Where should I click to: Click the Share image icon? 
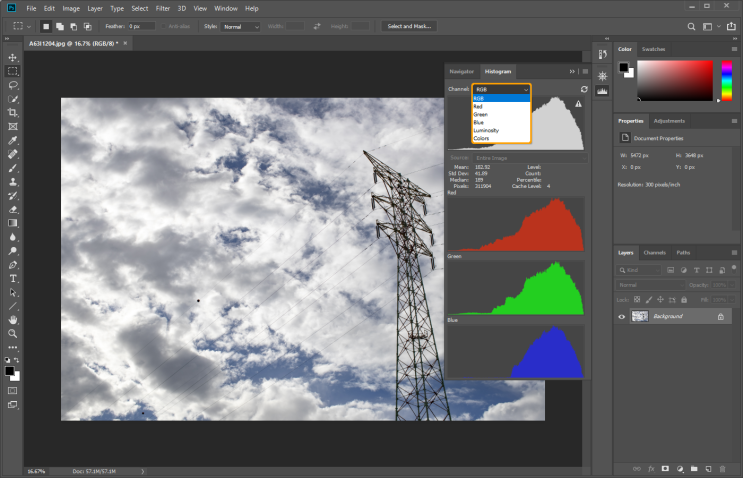coord(731,27)
